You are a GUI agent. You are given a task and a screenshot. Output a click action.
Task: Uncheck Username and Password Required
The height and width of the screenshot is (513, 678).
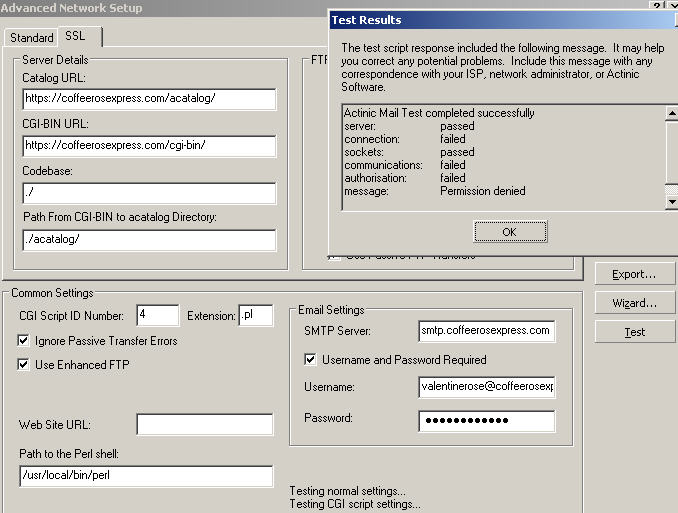click(x=311, y=359)
